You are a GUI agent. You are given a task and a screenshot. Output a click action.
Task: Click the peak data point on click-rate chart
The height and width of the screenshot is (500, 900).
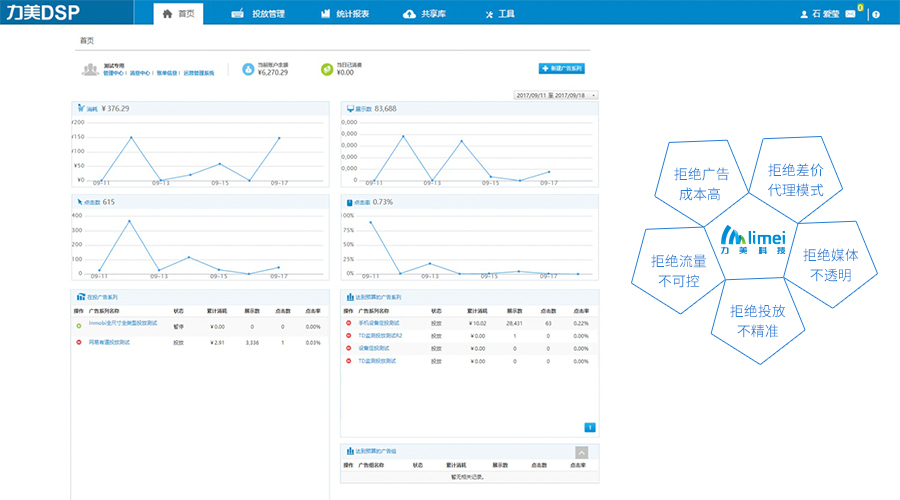(371, 222)
